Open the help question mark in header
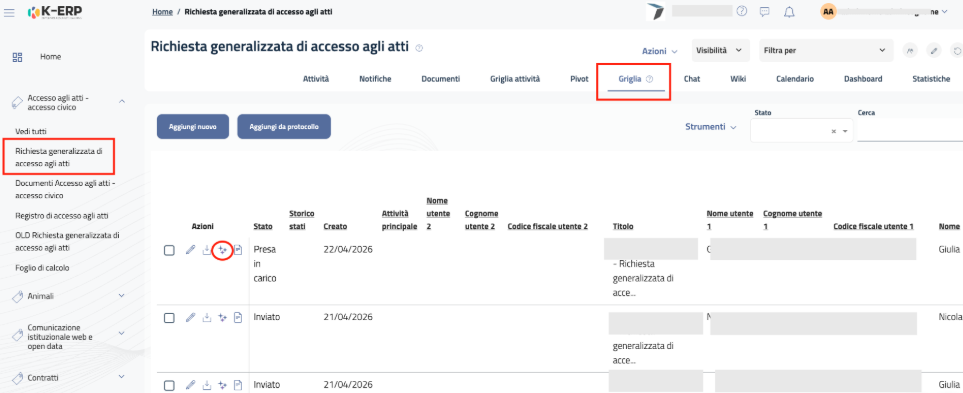 tap(742, 11)
